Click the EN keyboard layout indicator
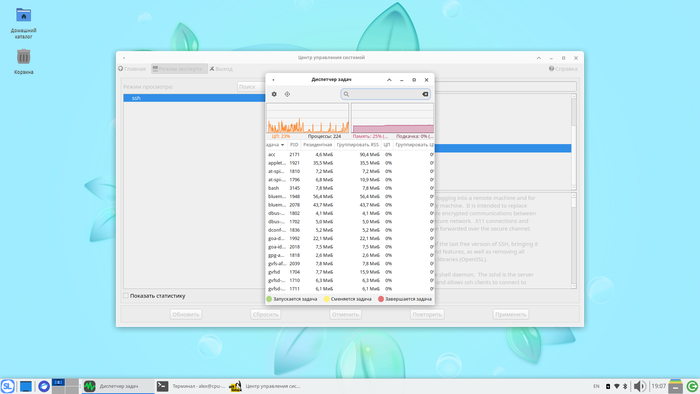 pos(596,386)
